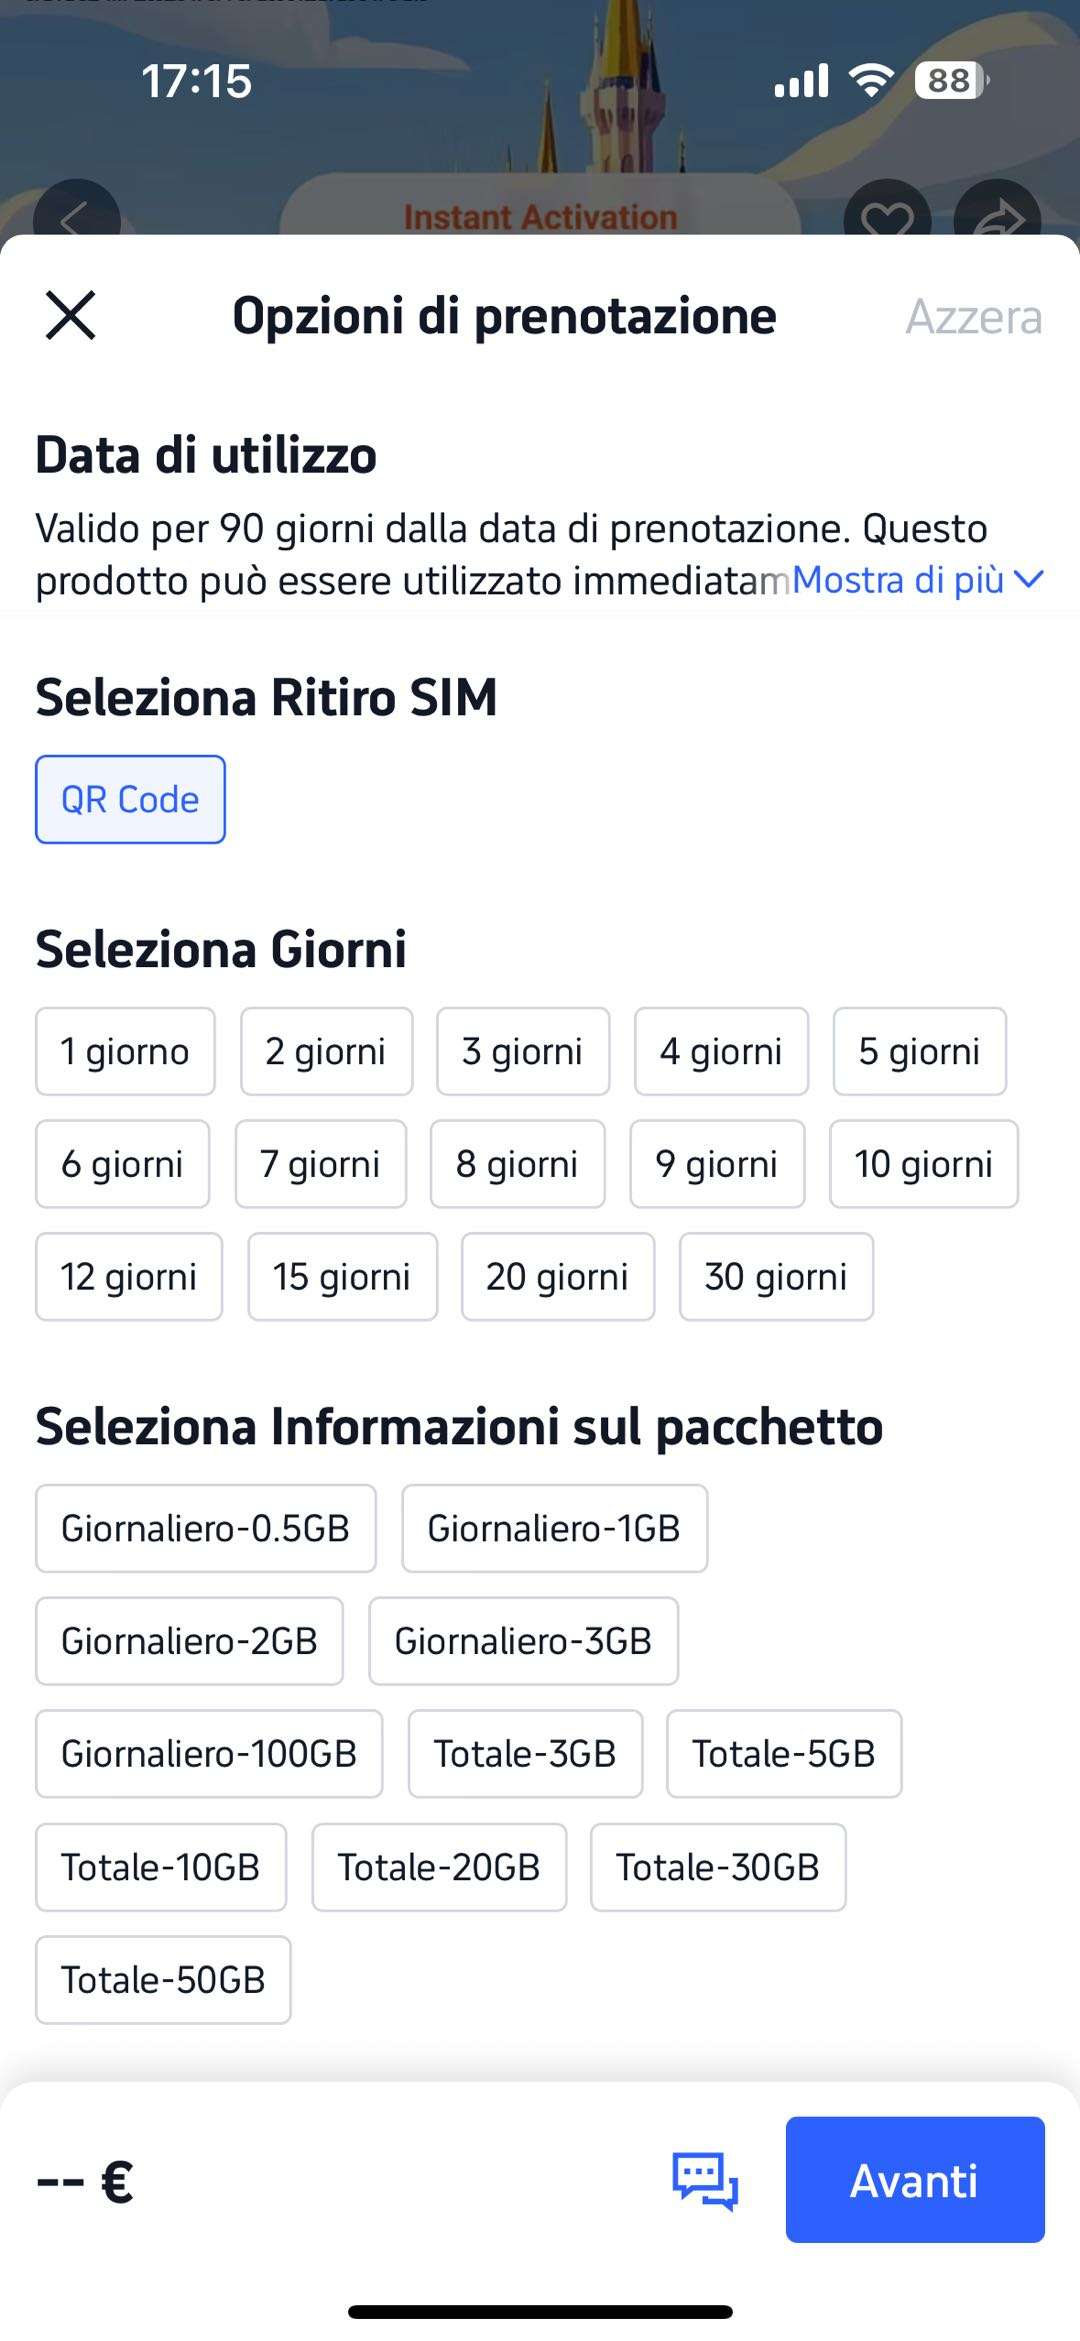Pick Giornaliero-0.5GB package
This screenshot has height=2341, width=1080.
coord(205,1529)
